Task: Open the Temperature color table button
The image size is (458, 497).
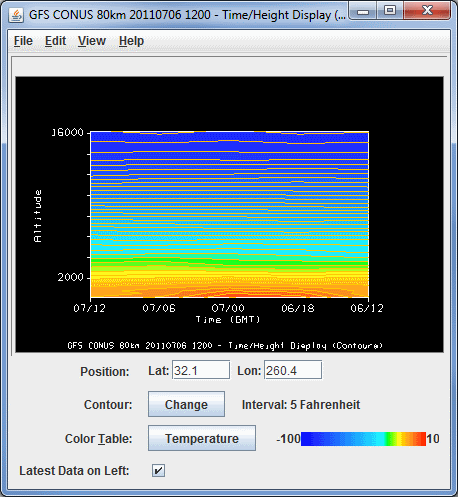Action: [x=202, y=438]
